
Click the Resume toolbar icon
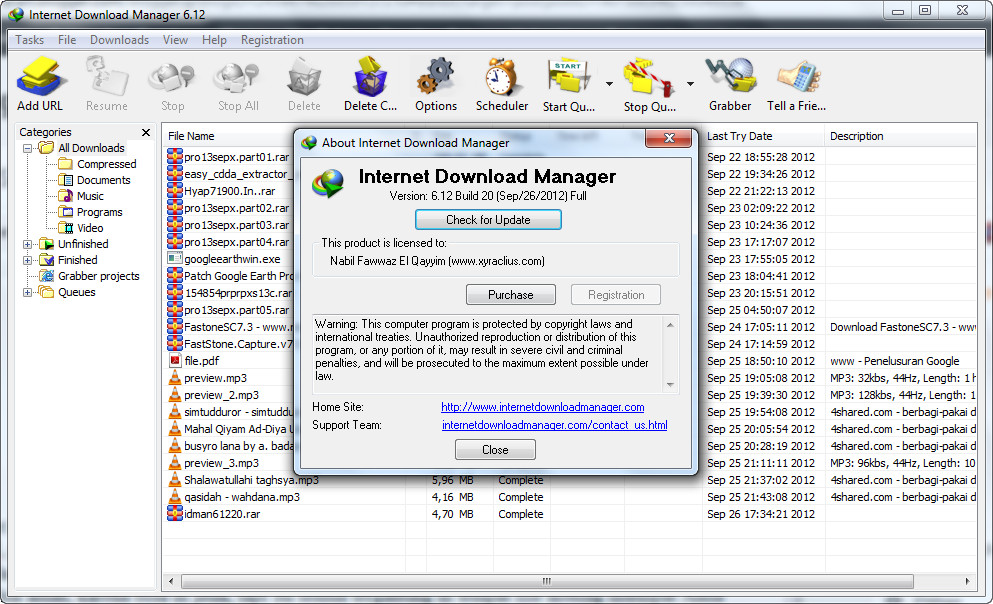click(106, 77)
